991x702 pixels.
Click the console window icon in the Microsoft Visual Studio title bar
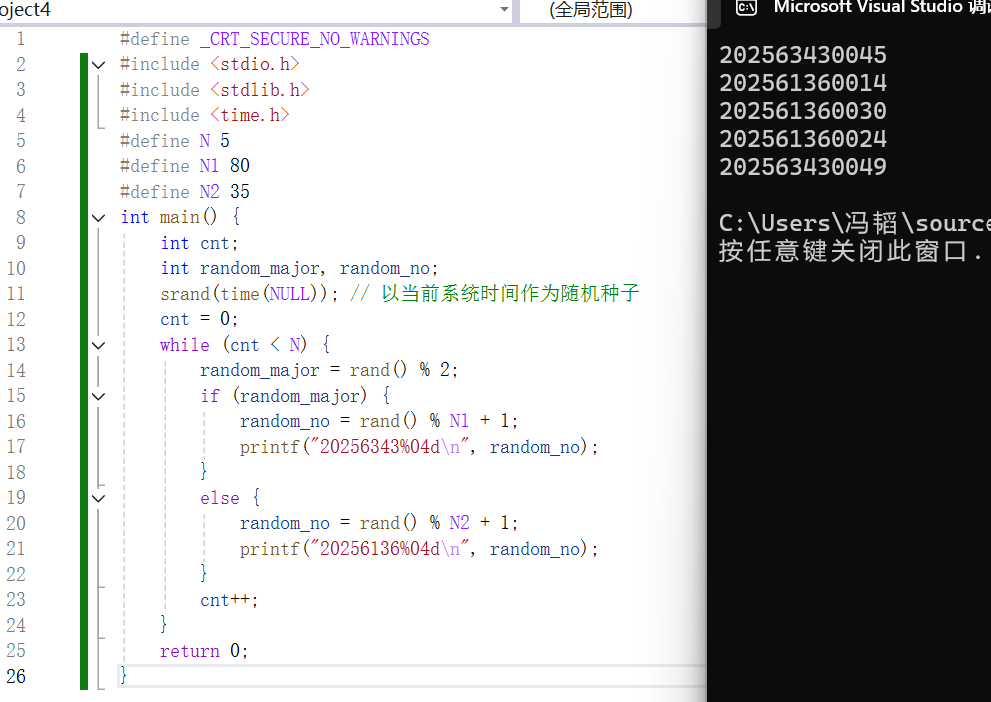746,8
